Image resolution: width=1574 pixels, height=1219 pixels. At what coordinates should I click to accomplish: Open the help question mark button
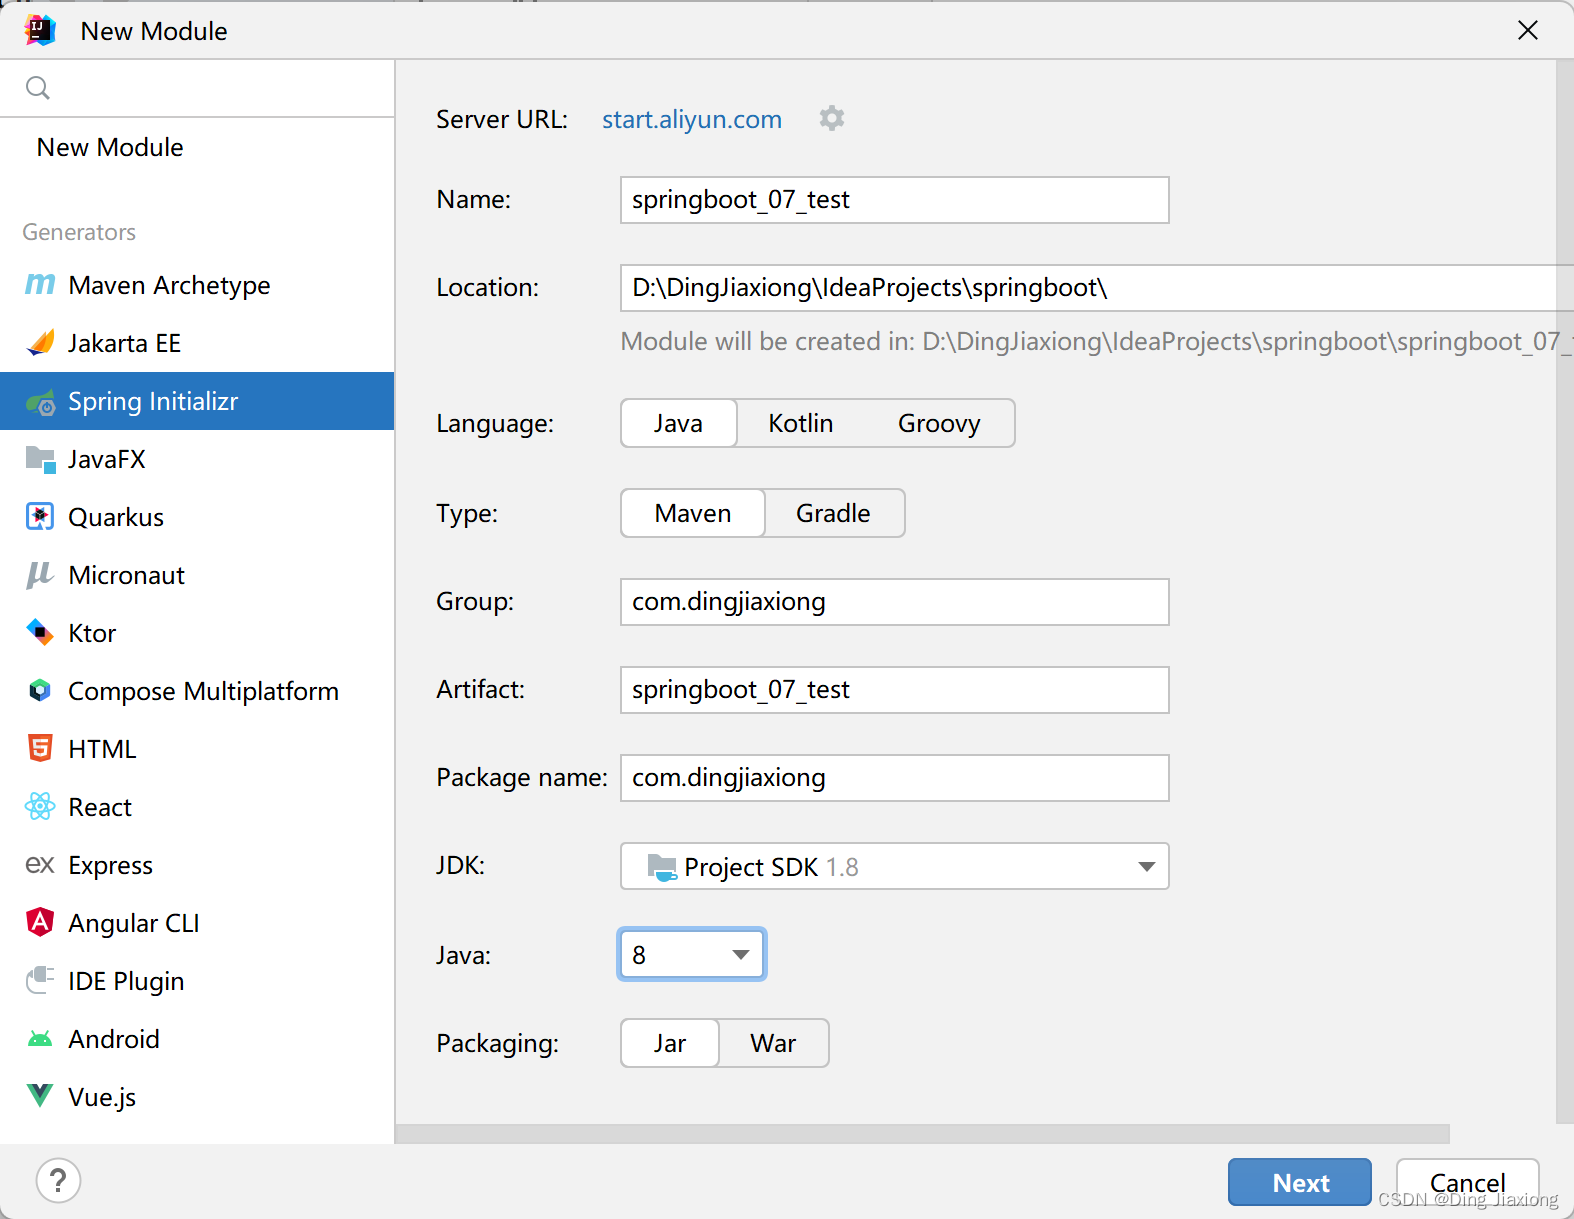click(x=58, y=1181)
